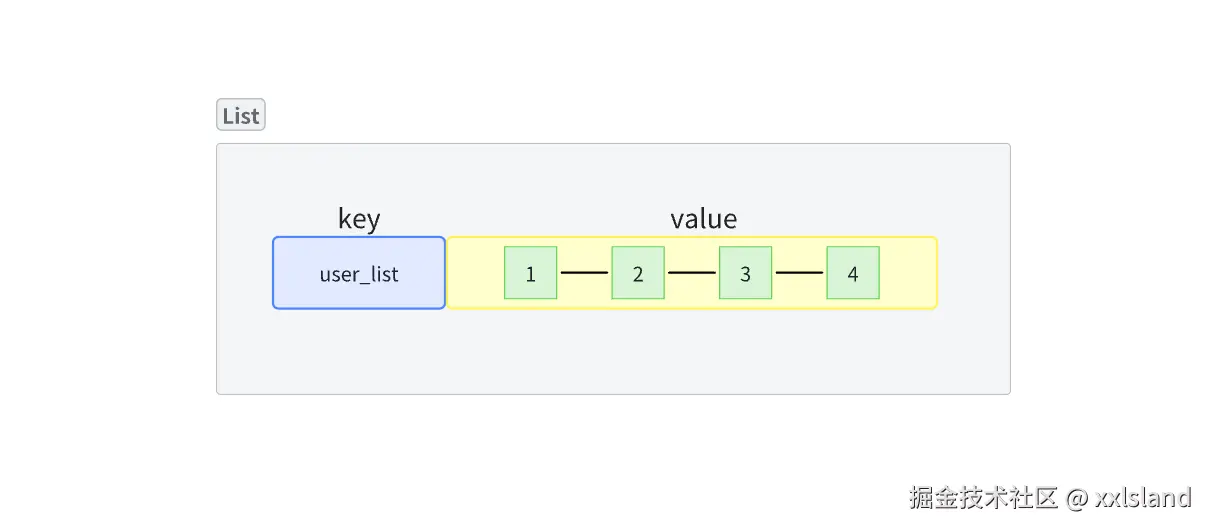1210x529 pixels.
Task: Click the @ symbol in the watermark
Action: 1077,498
